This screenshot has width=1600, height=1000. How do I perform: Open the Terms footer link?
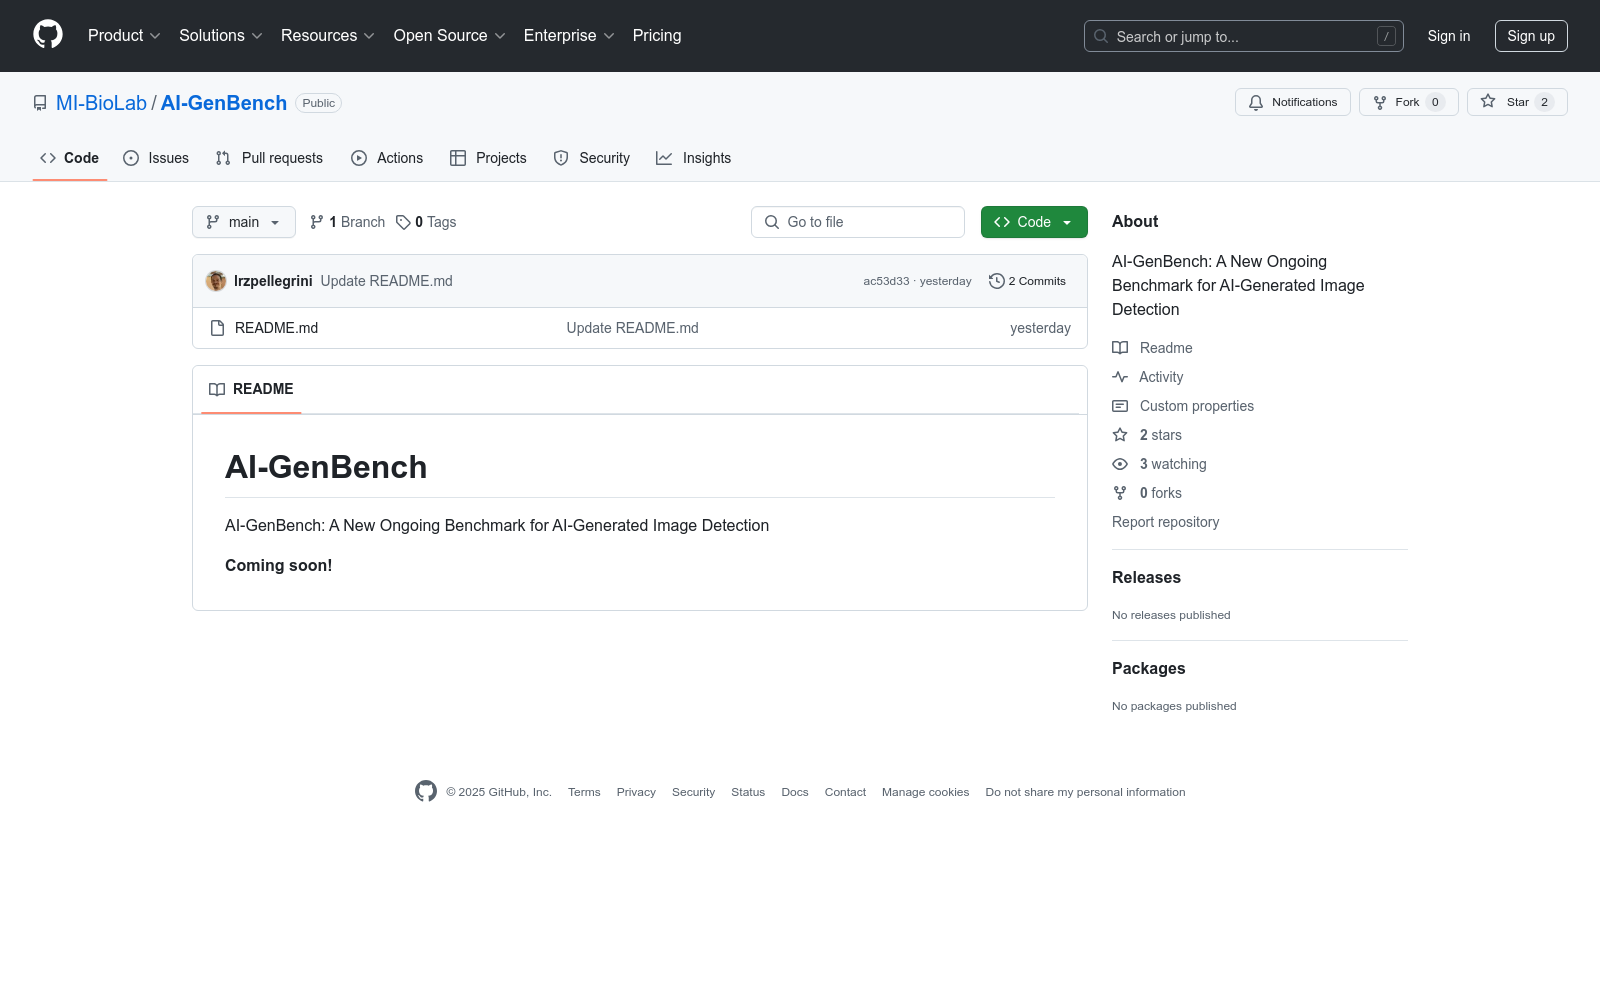584,792
